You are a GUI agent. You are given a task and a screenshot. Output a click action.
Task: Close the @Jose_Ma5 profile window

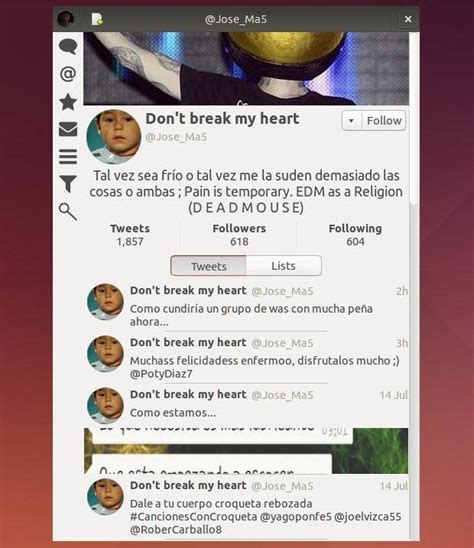tap(408, 19)
